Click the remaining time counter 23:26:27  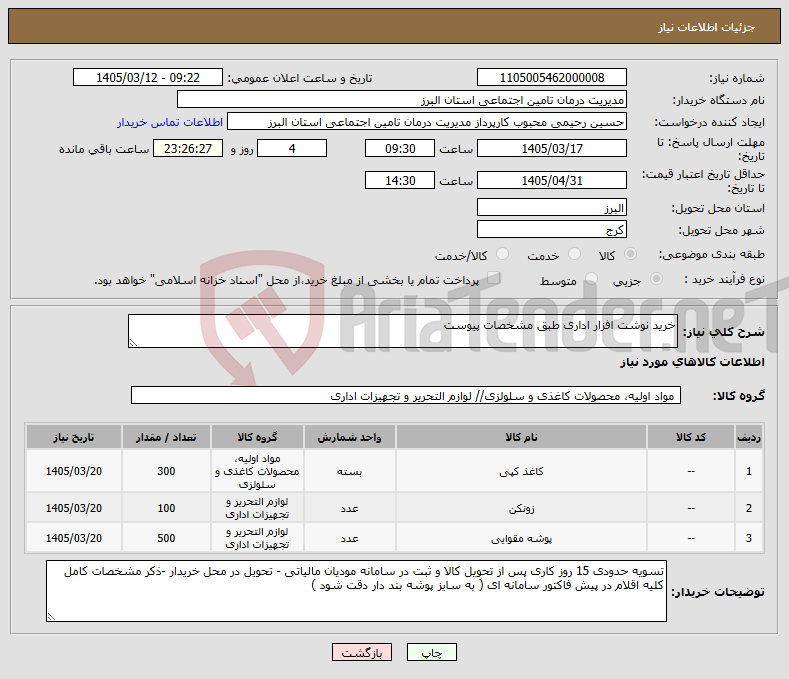188,148
